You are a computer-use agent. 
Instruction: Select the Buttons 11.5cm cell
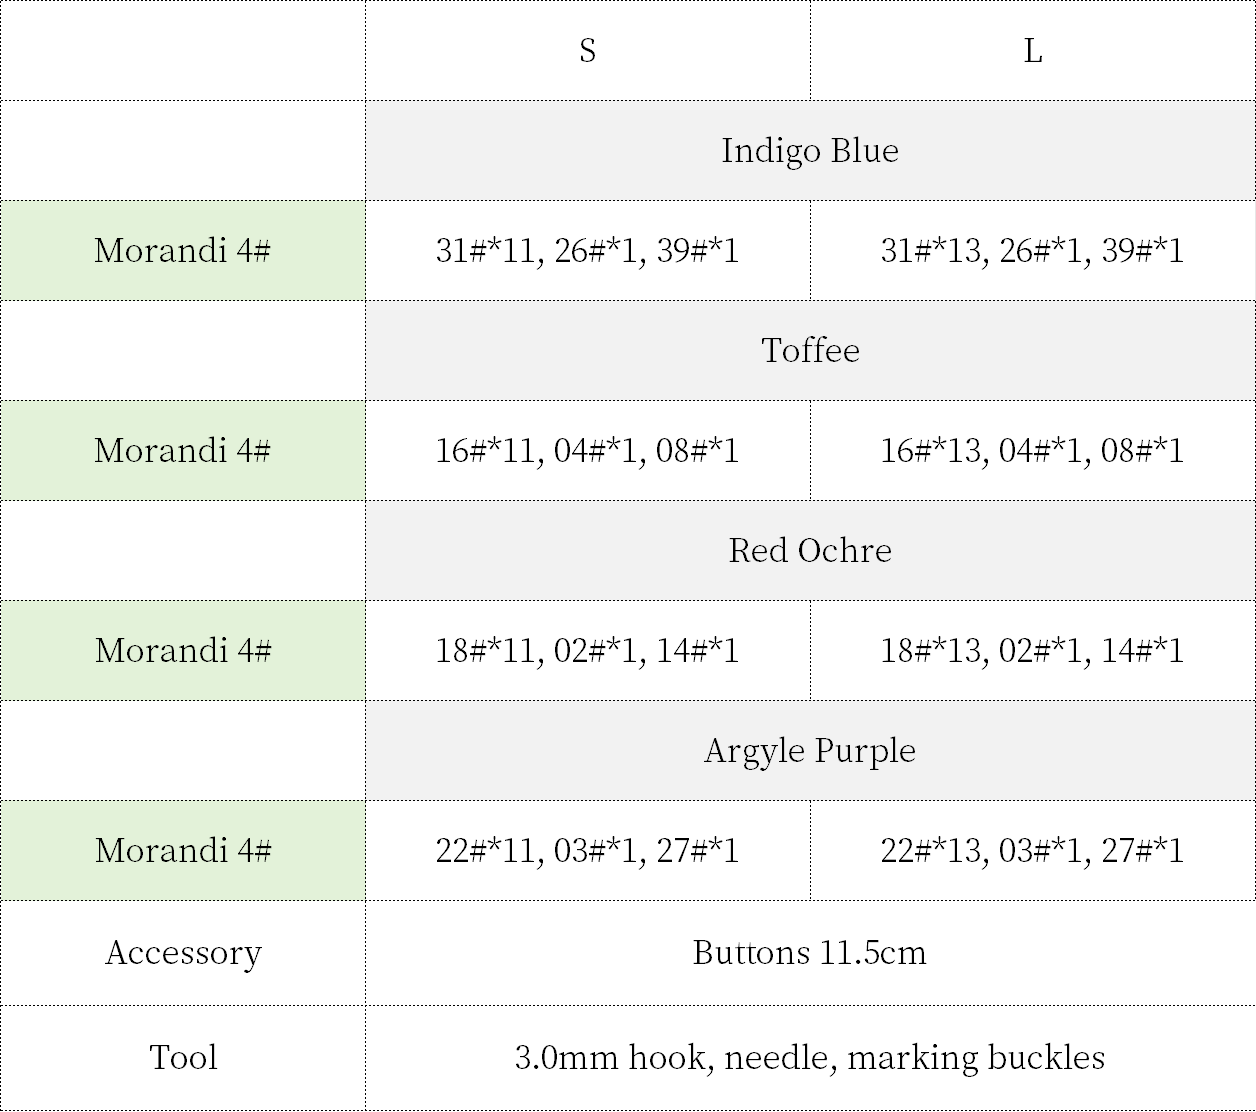coord(810,952)
